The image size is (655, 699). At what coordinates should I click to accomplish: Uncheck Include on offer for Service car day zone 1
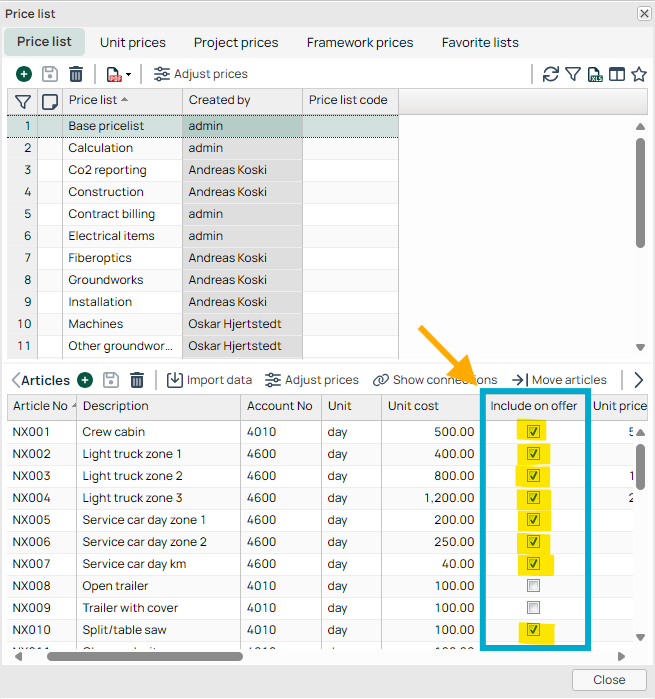coord(533,520)
